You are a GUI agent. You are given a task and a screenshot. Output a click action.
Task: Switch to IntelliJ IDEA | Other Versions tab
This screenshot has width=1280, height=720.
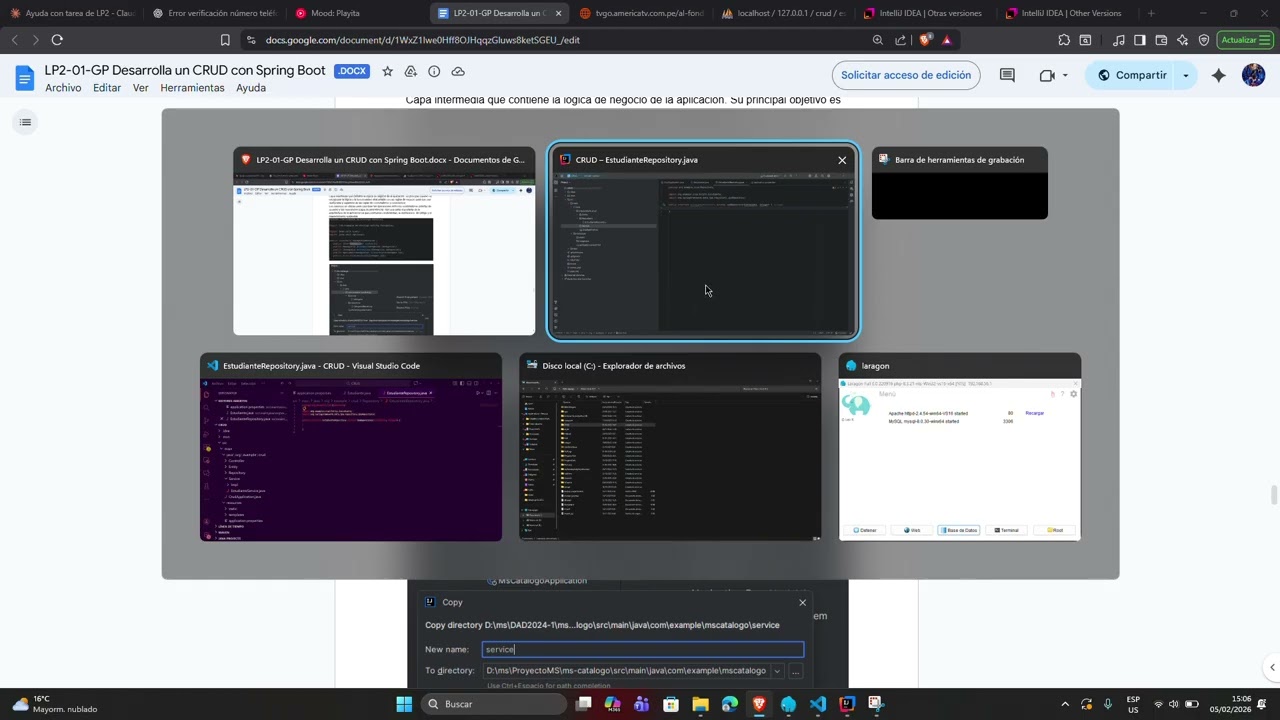click(1067, 13)
